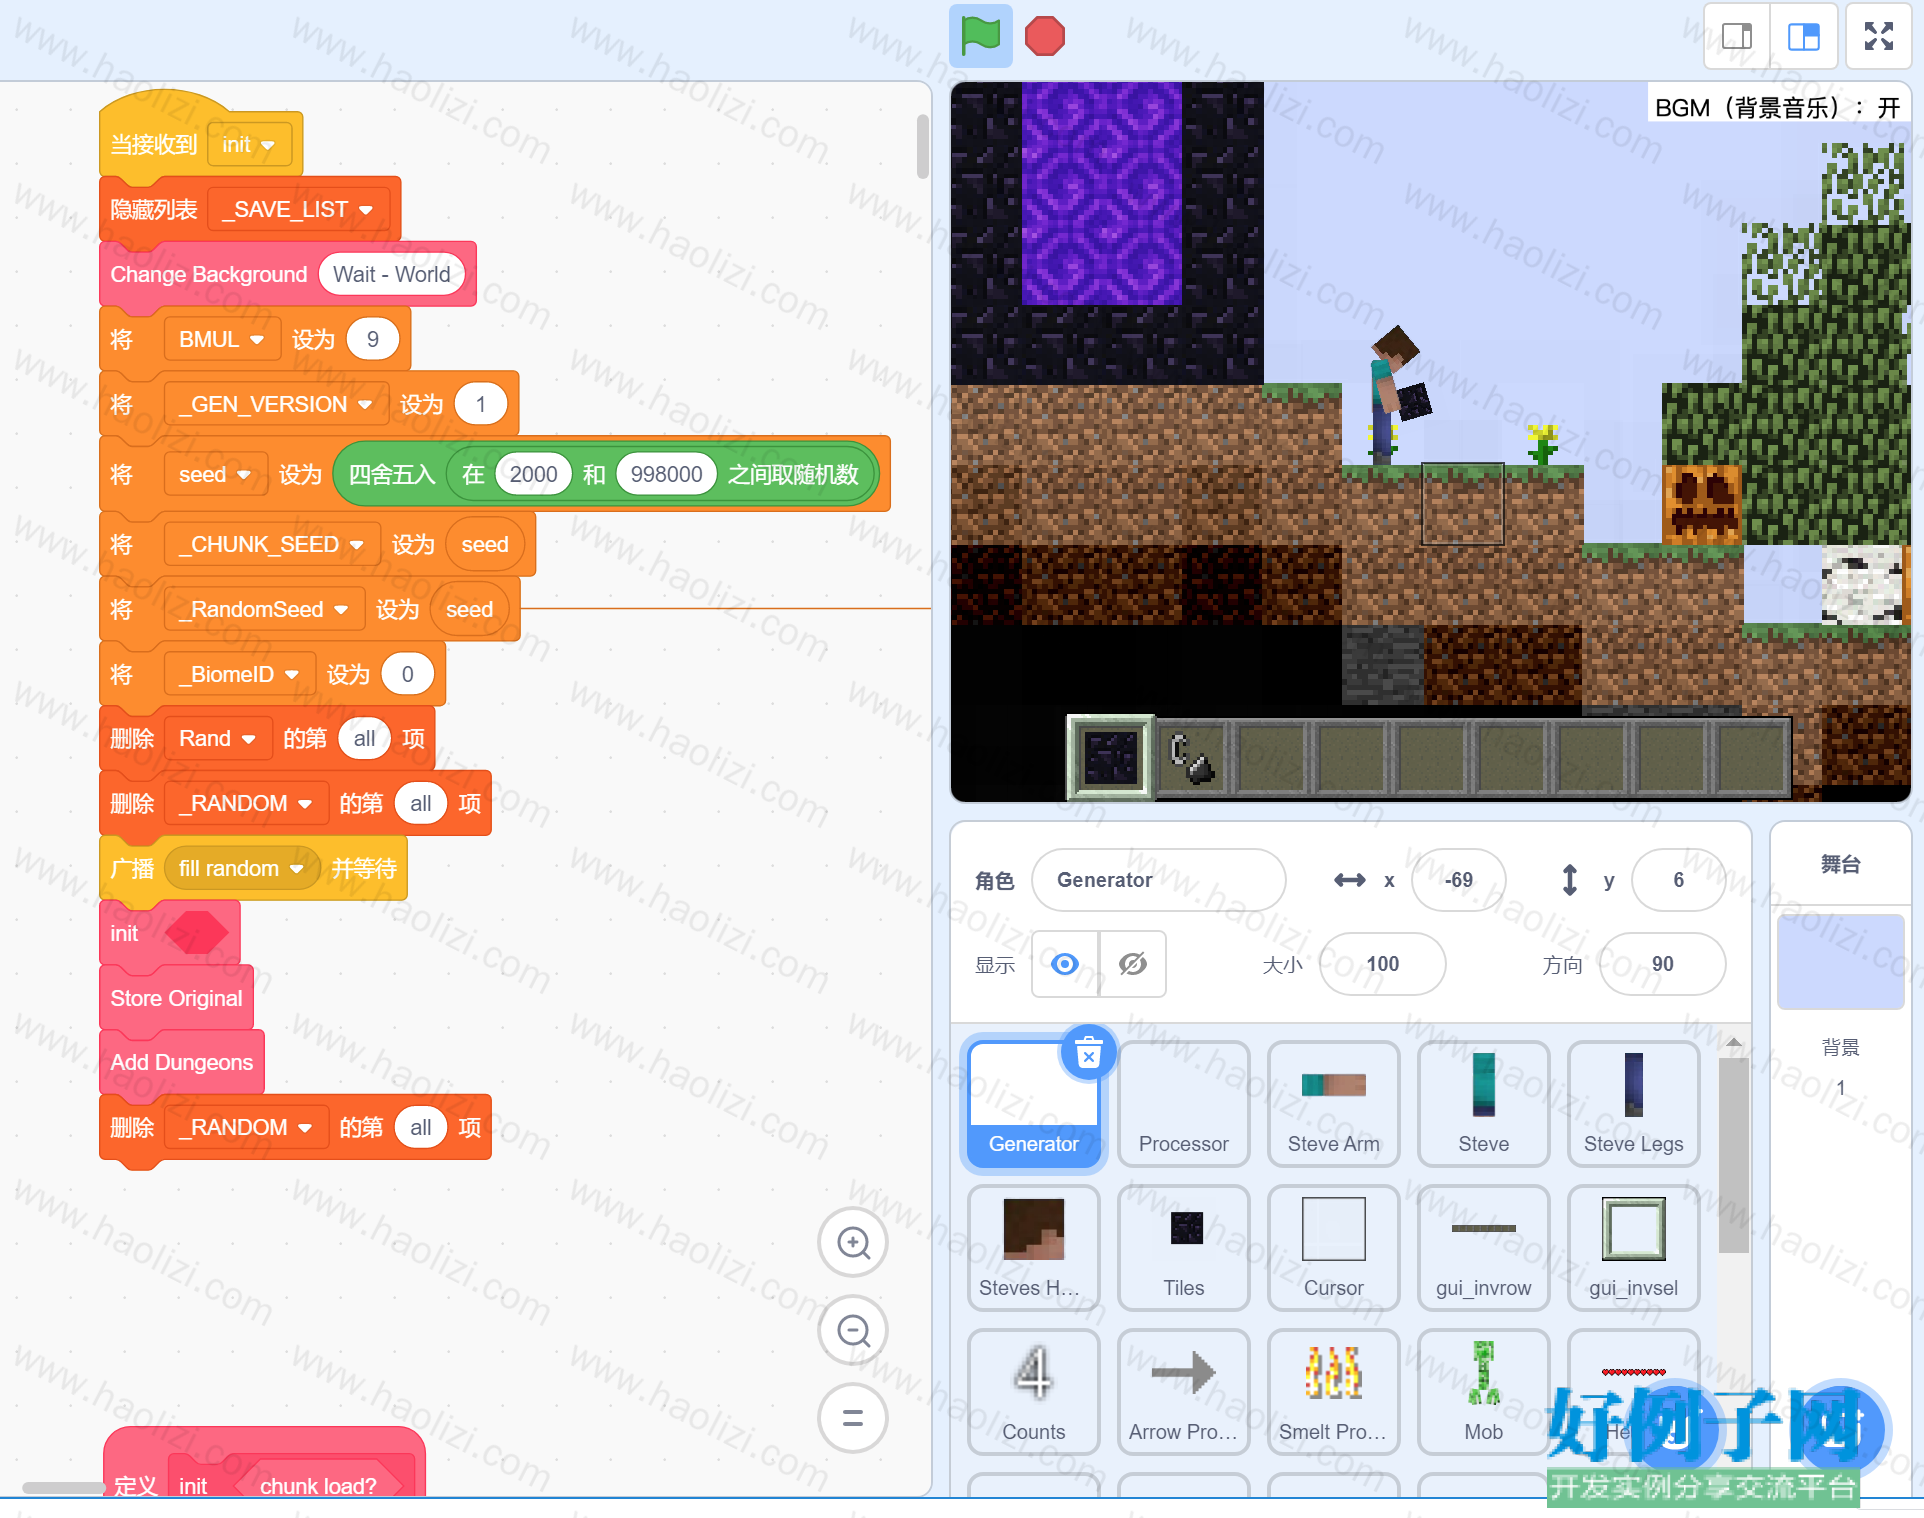Open the BMUL variable dropdown
The width and height of the screenshot is (1924, 1518).
(221, 340)
